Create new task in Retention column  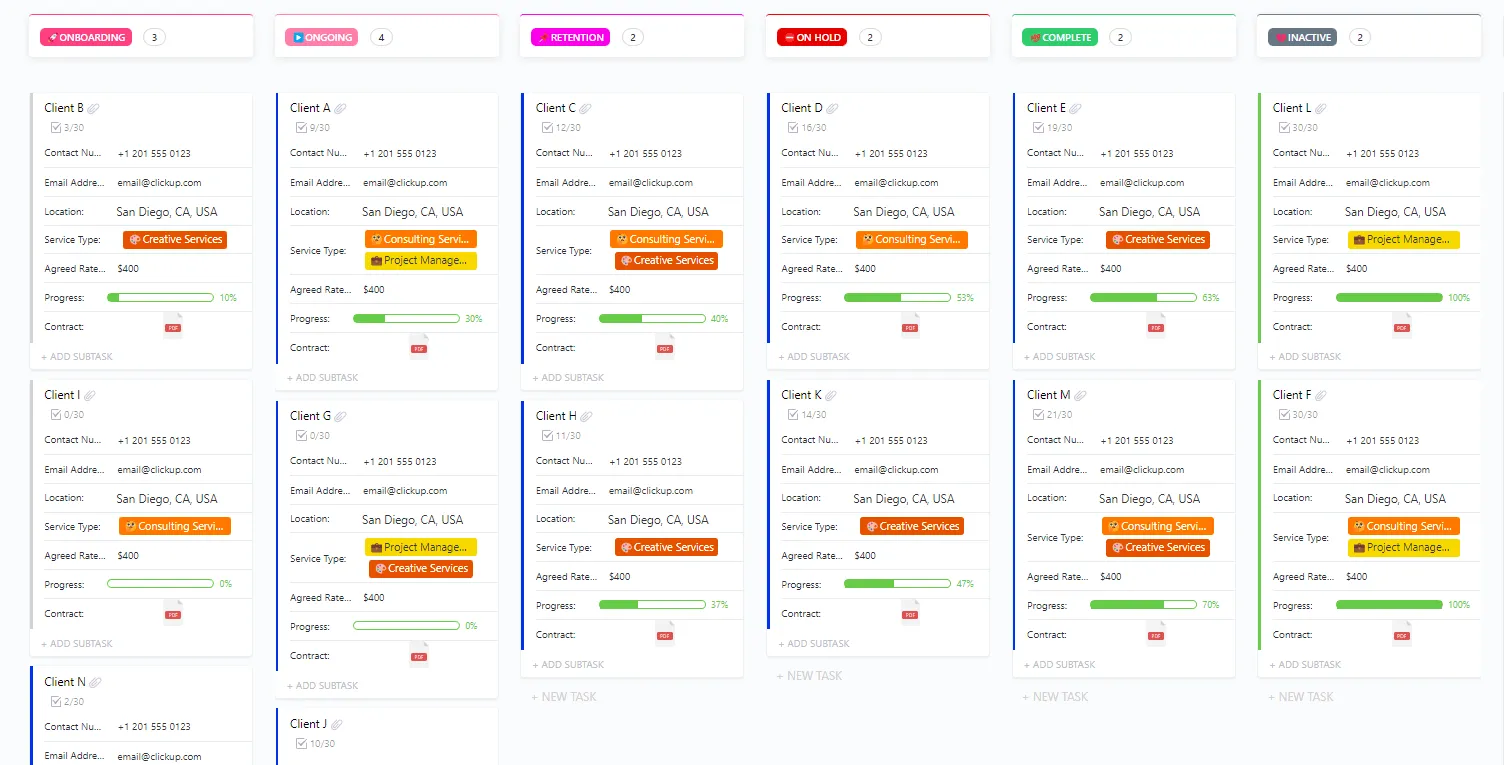point(564,696)
